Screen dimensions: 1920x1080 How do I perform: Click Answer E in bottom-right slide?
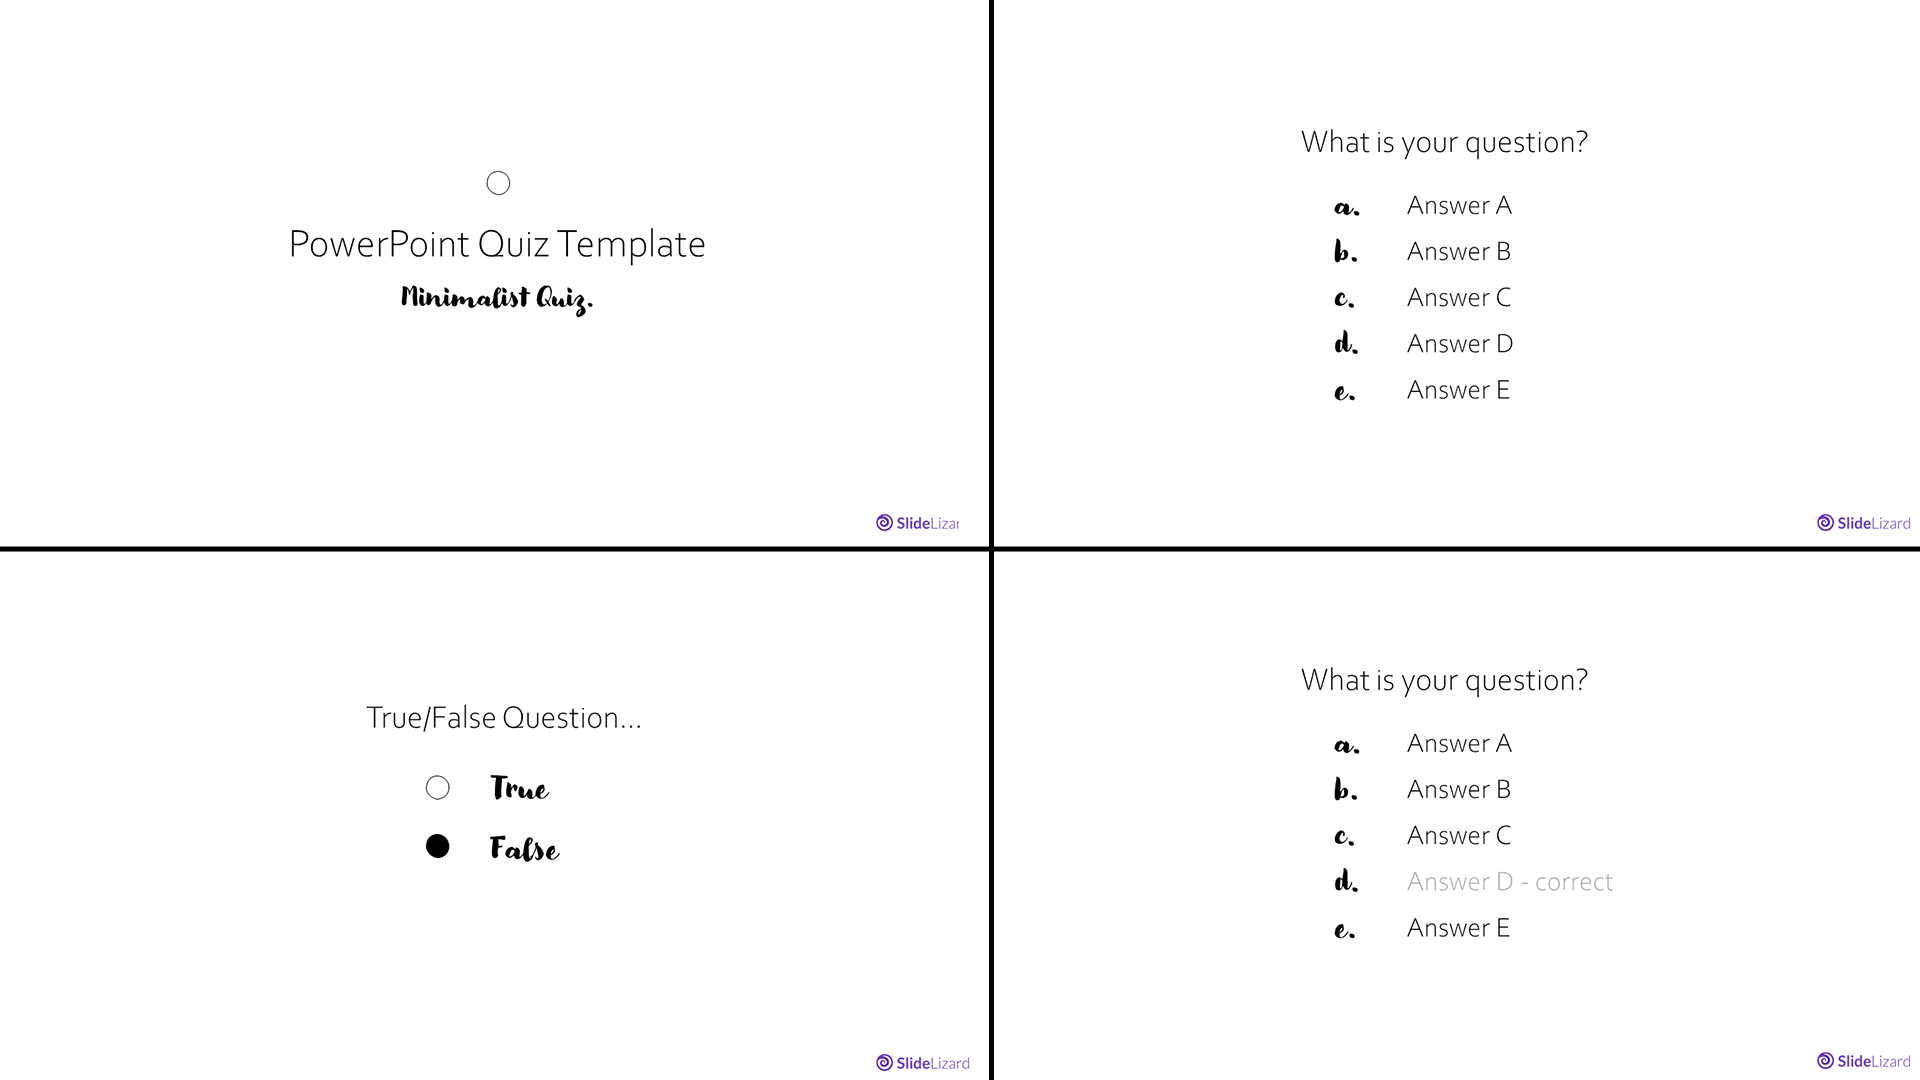coord(1458,927)
